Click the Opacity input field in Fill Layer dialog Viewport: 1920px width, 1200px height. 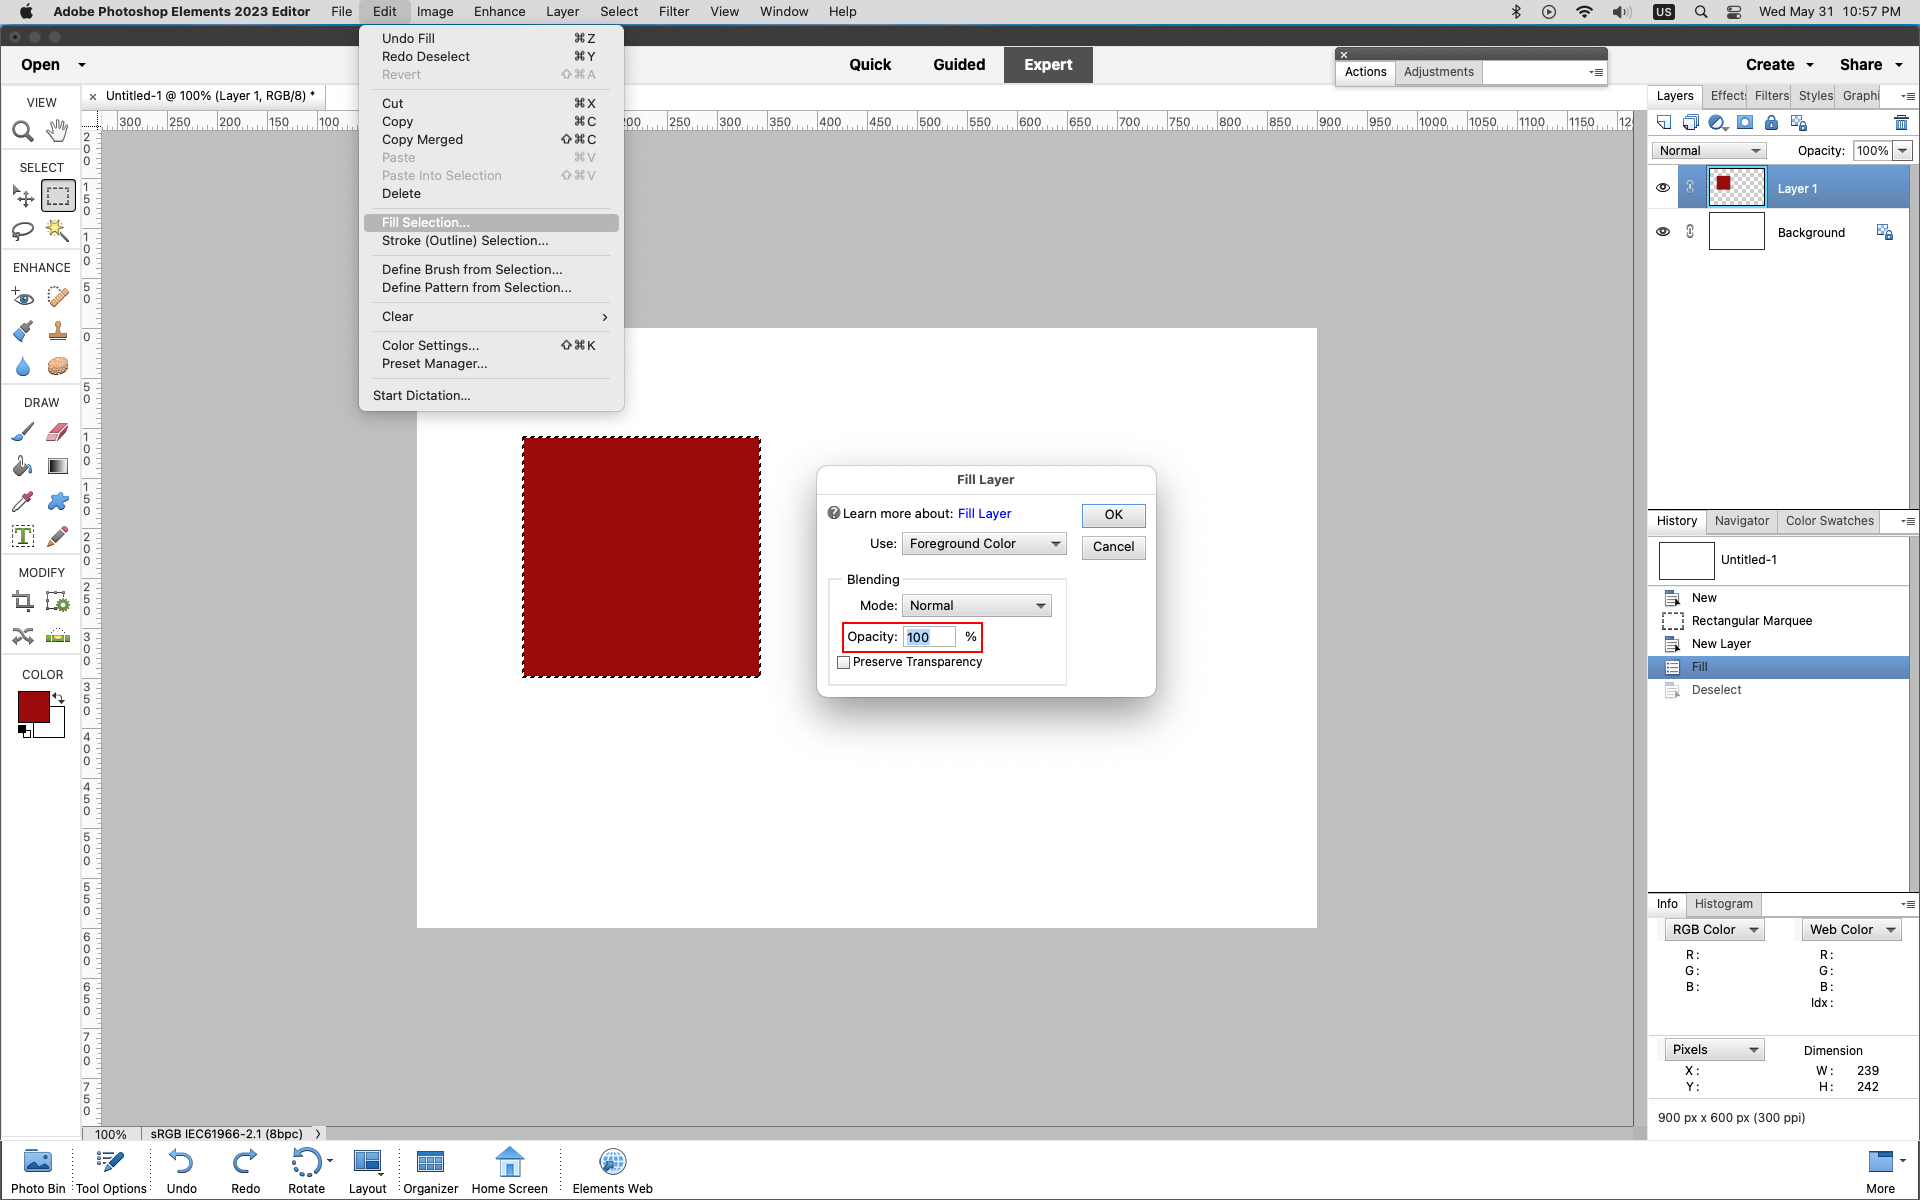[928, 637]
